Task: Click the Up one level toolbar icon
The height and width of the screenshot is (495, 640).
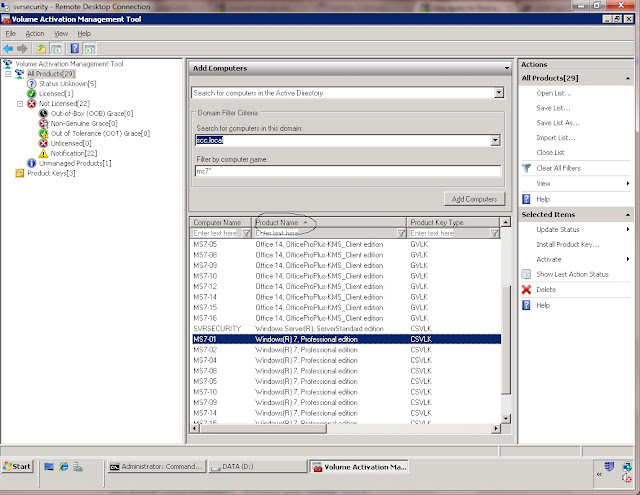Action: pyautogui.click(x=41, y=49)
